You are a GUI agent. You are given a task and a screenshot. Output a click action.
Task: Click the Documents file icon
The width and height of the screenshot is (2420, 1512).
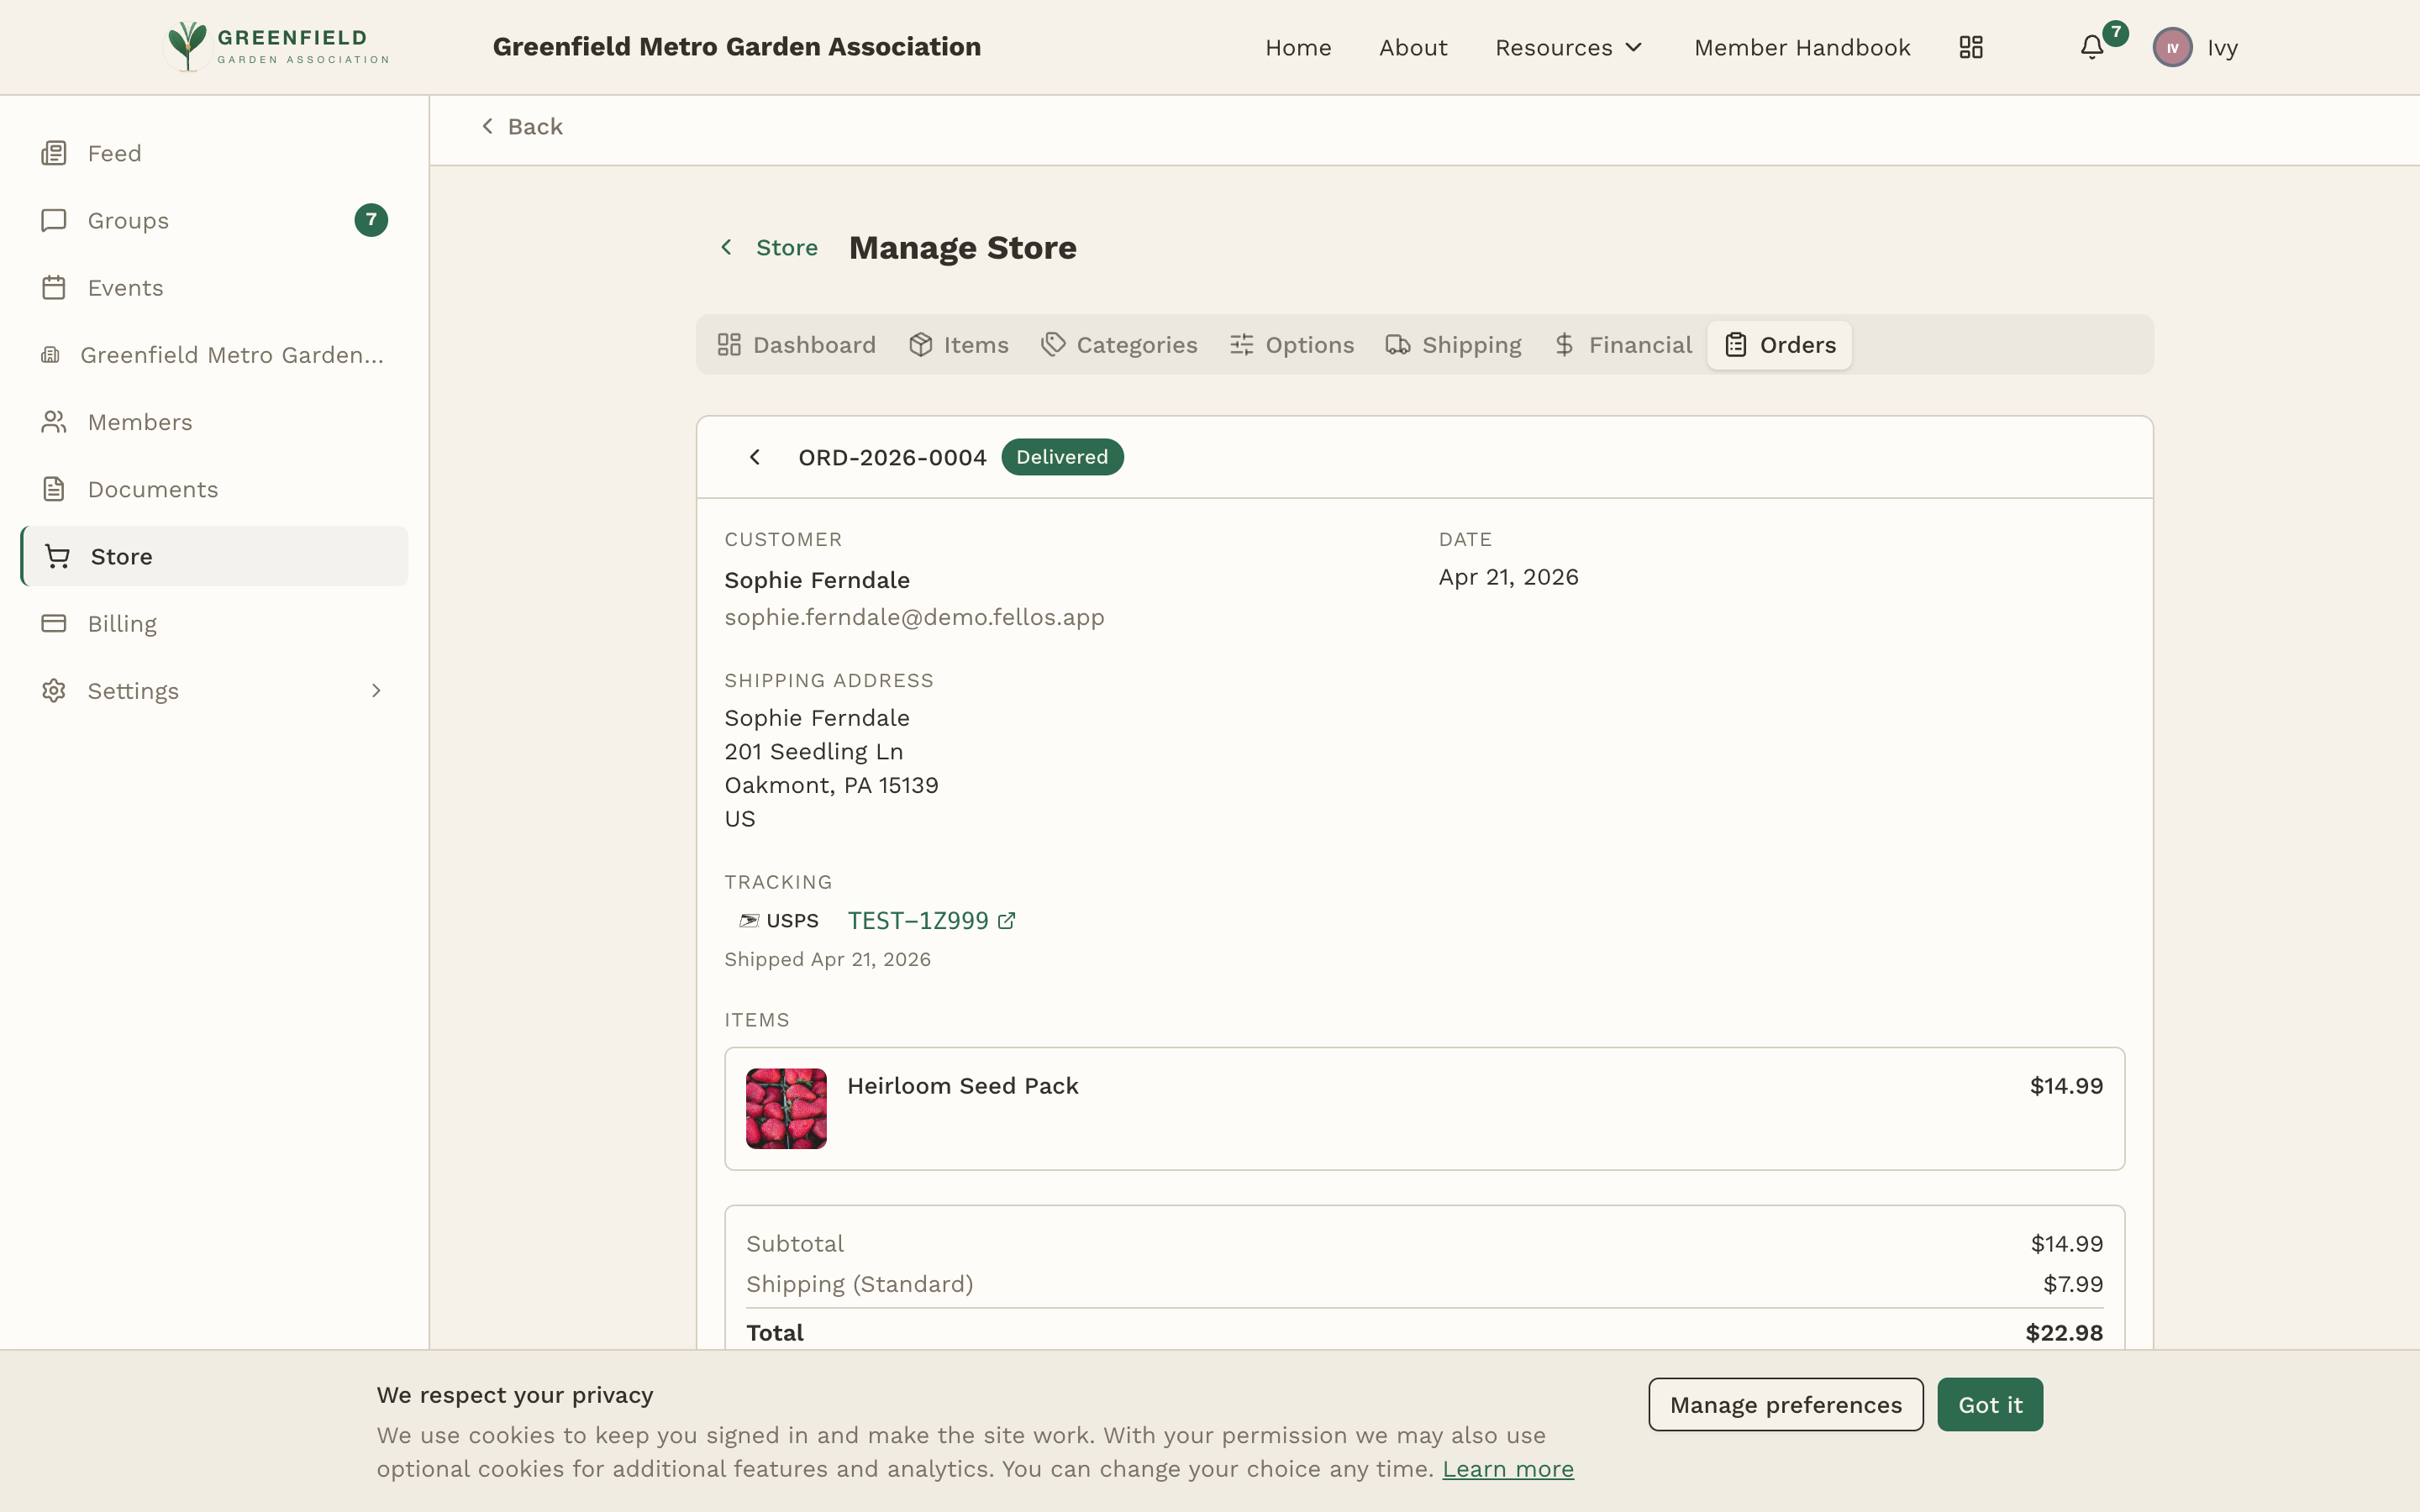click(54, 489)
